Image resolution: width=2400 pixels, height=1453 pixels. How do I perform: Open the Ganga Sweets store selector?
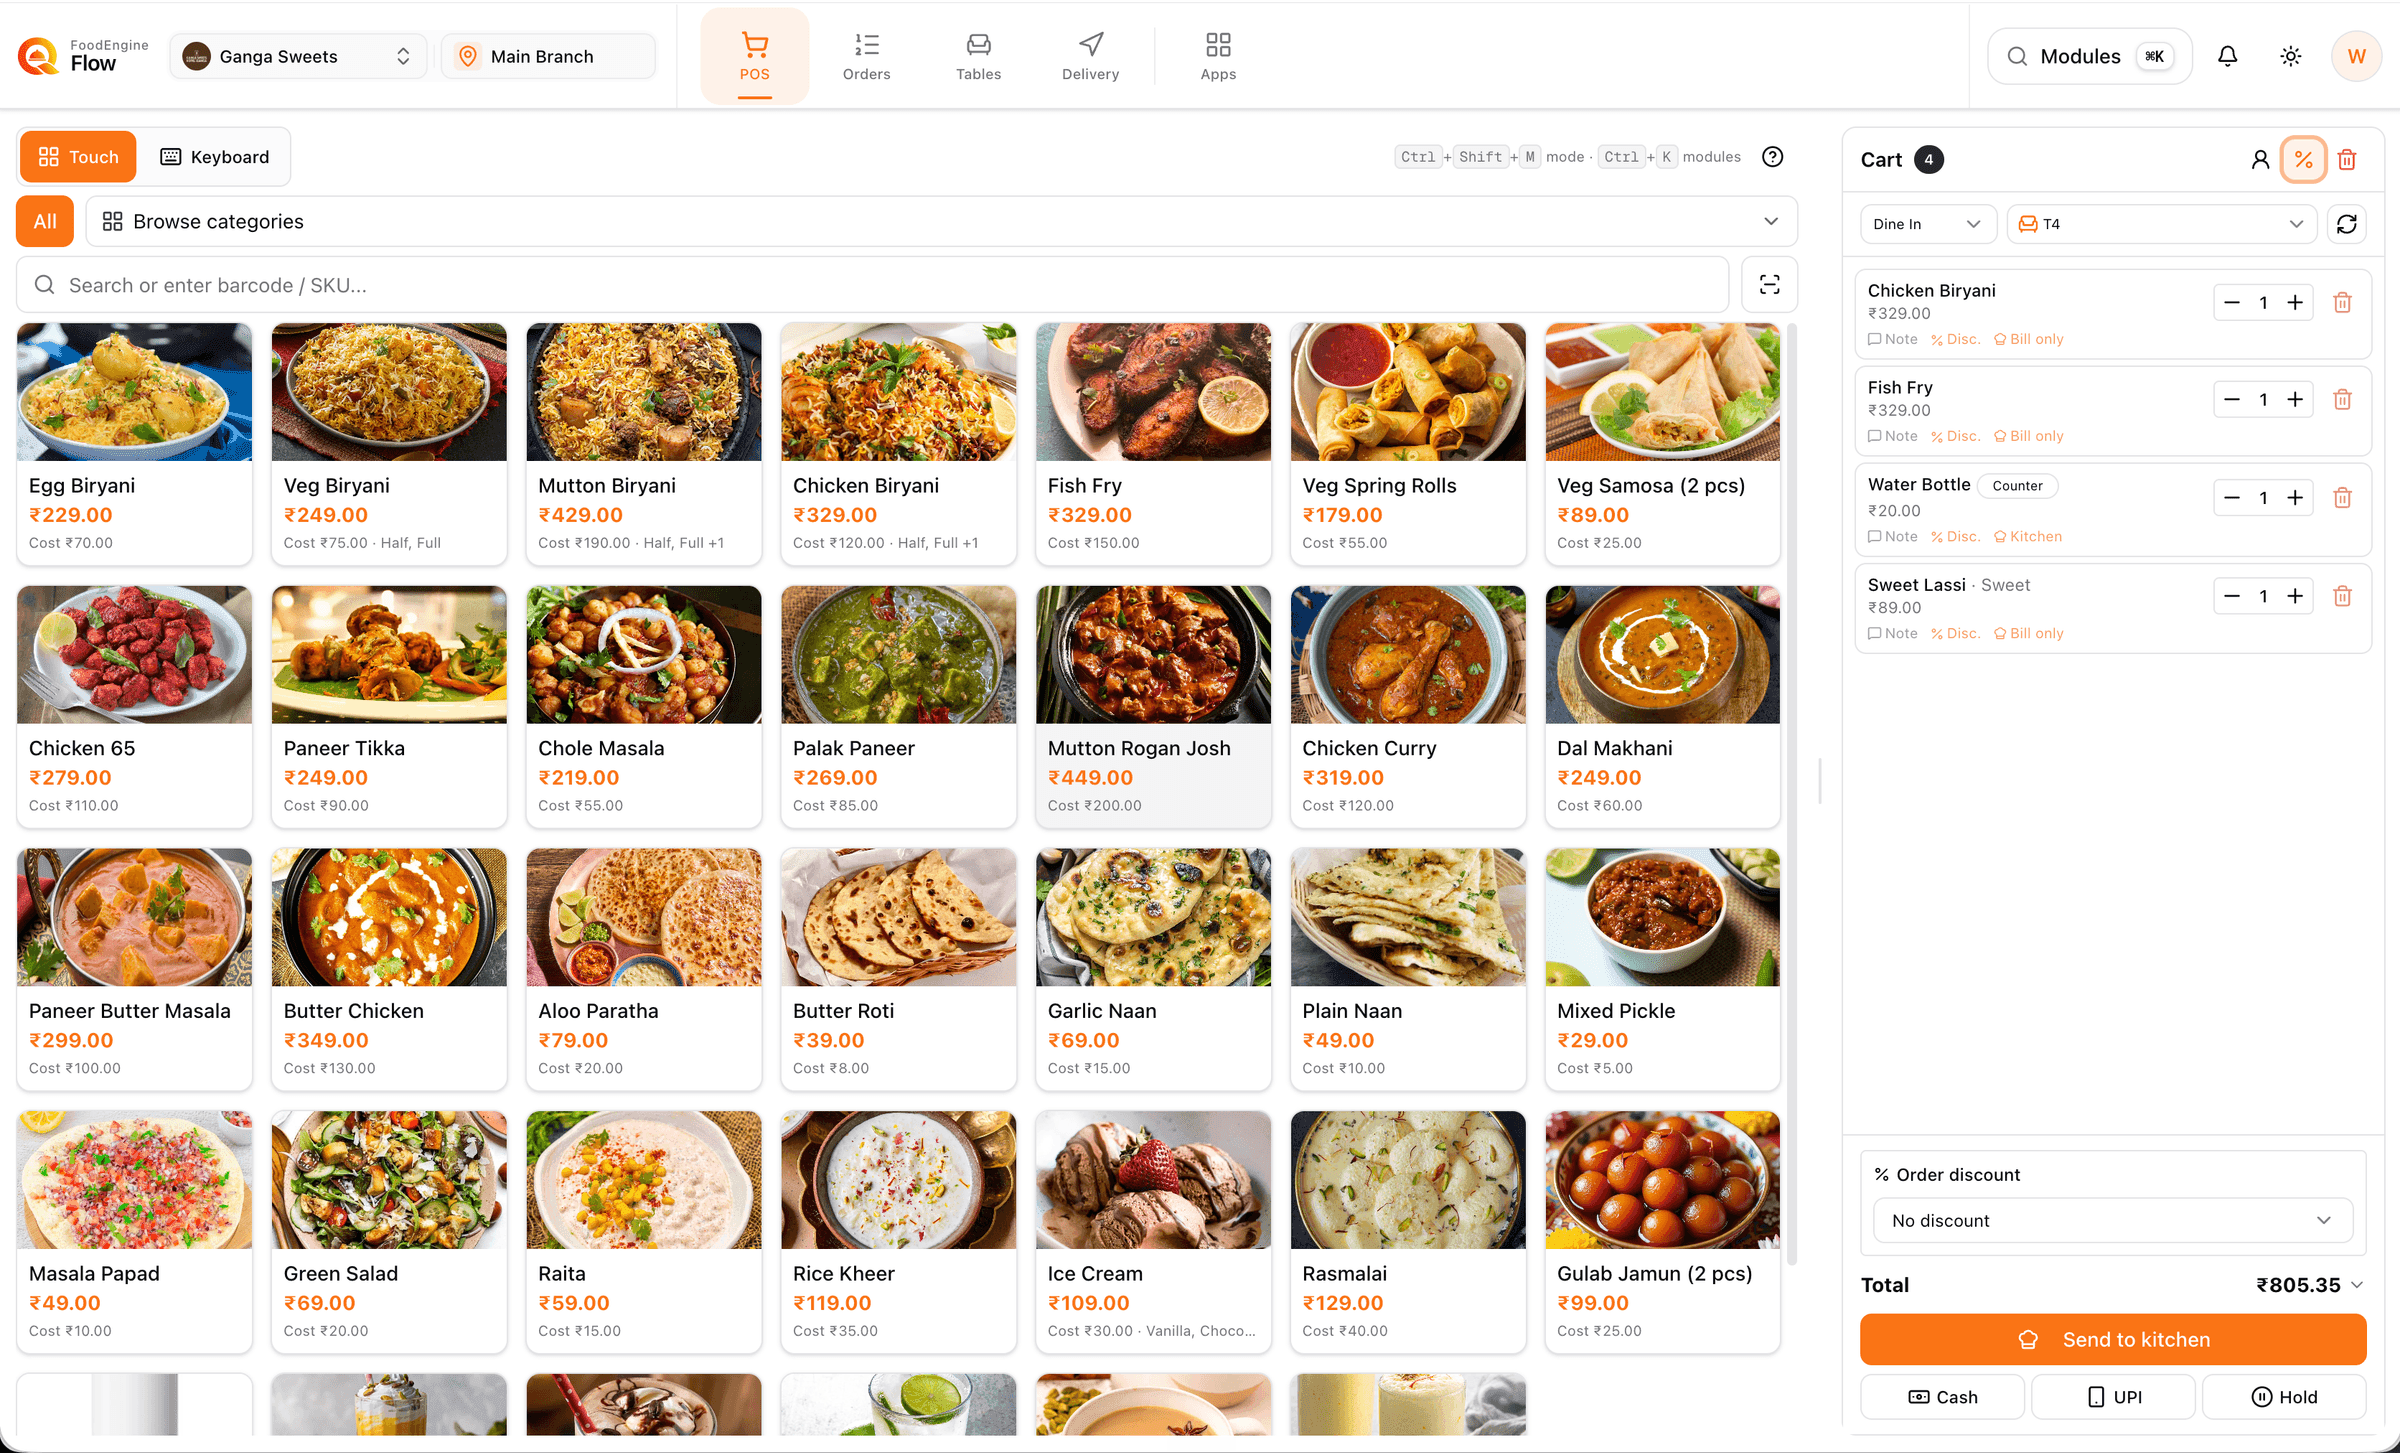pos(298,56)
